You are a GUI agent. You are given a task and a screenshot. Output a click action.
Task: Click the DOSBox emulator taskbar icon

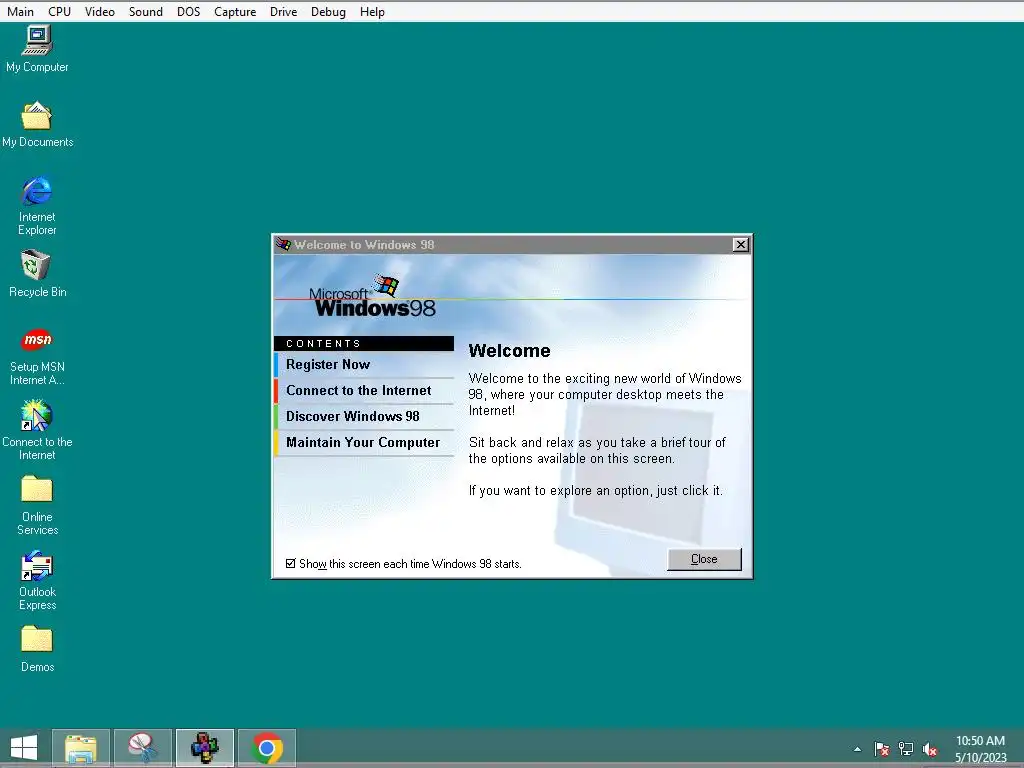[204, 748]
